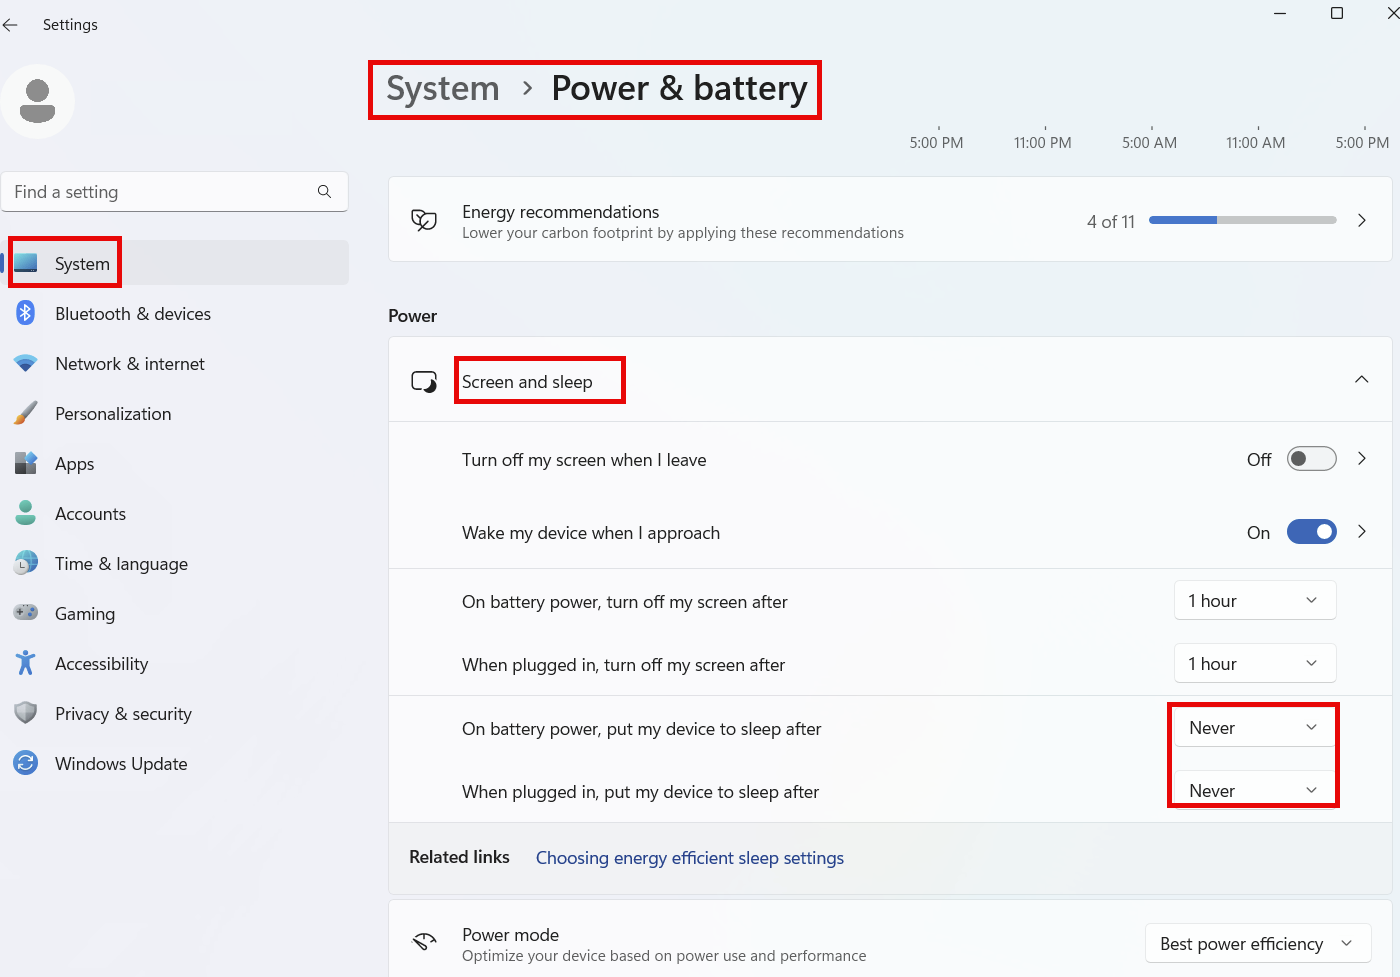Click the Energy recommendations leaf icon
1400x977 pixels.
click(424, 220)
